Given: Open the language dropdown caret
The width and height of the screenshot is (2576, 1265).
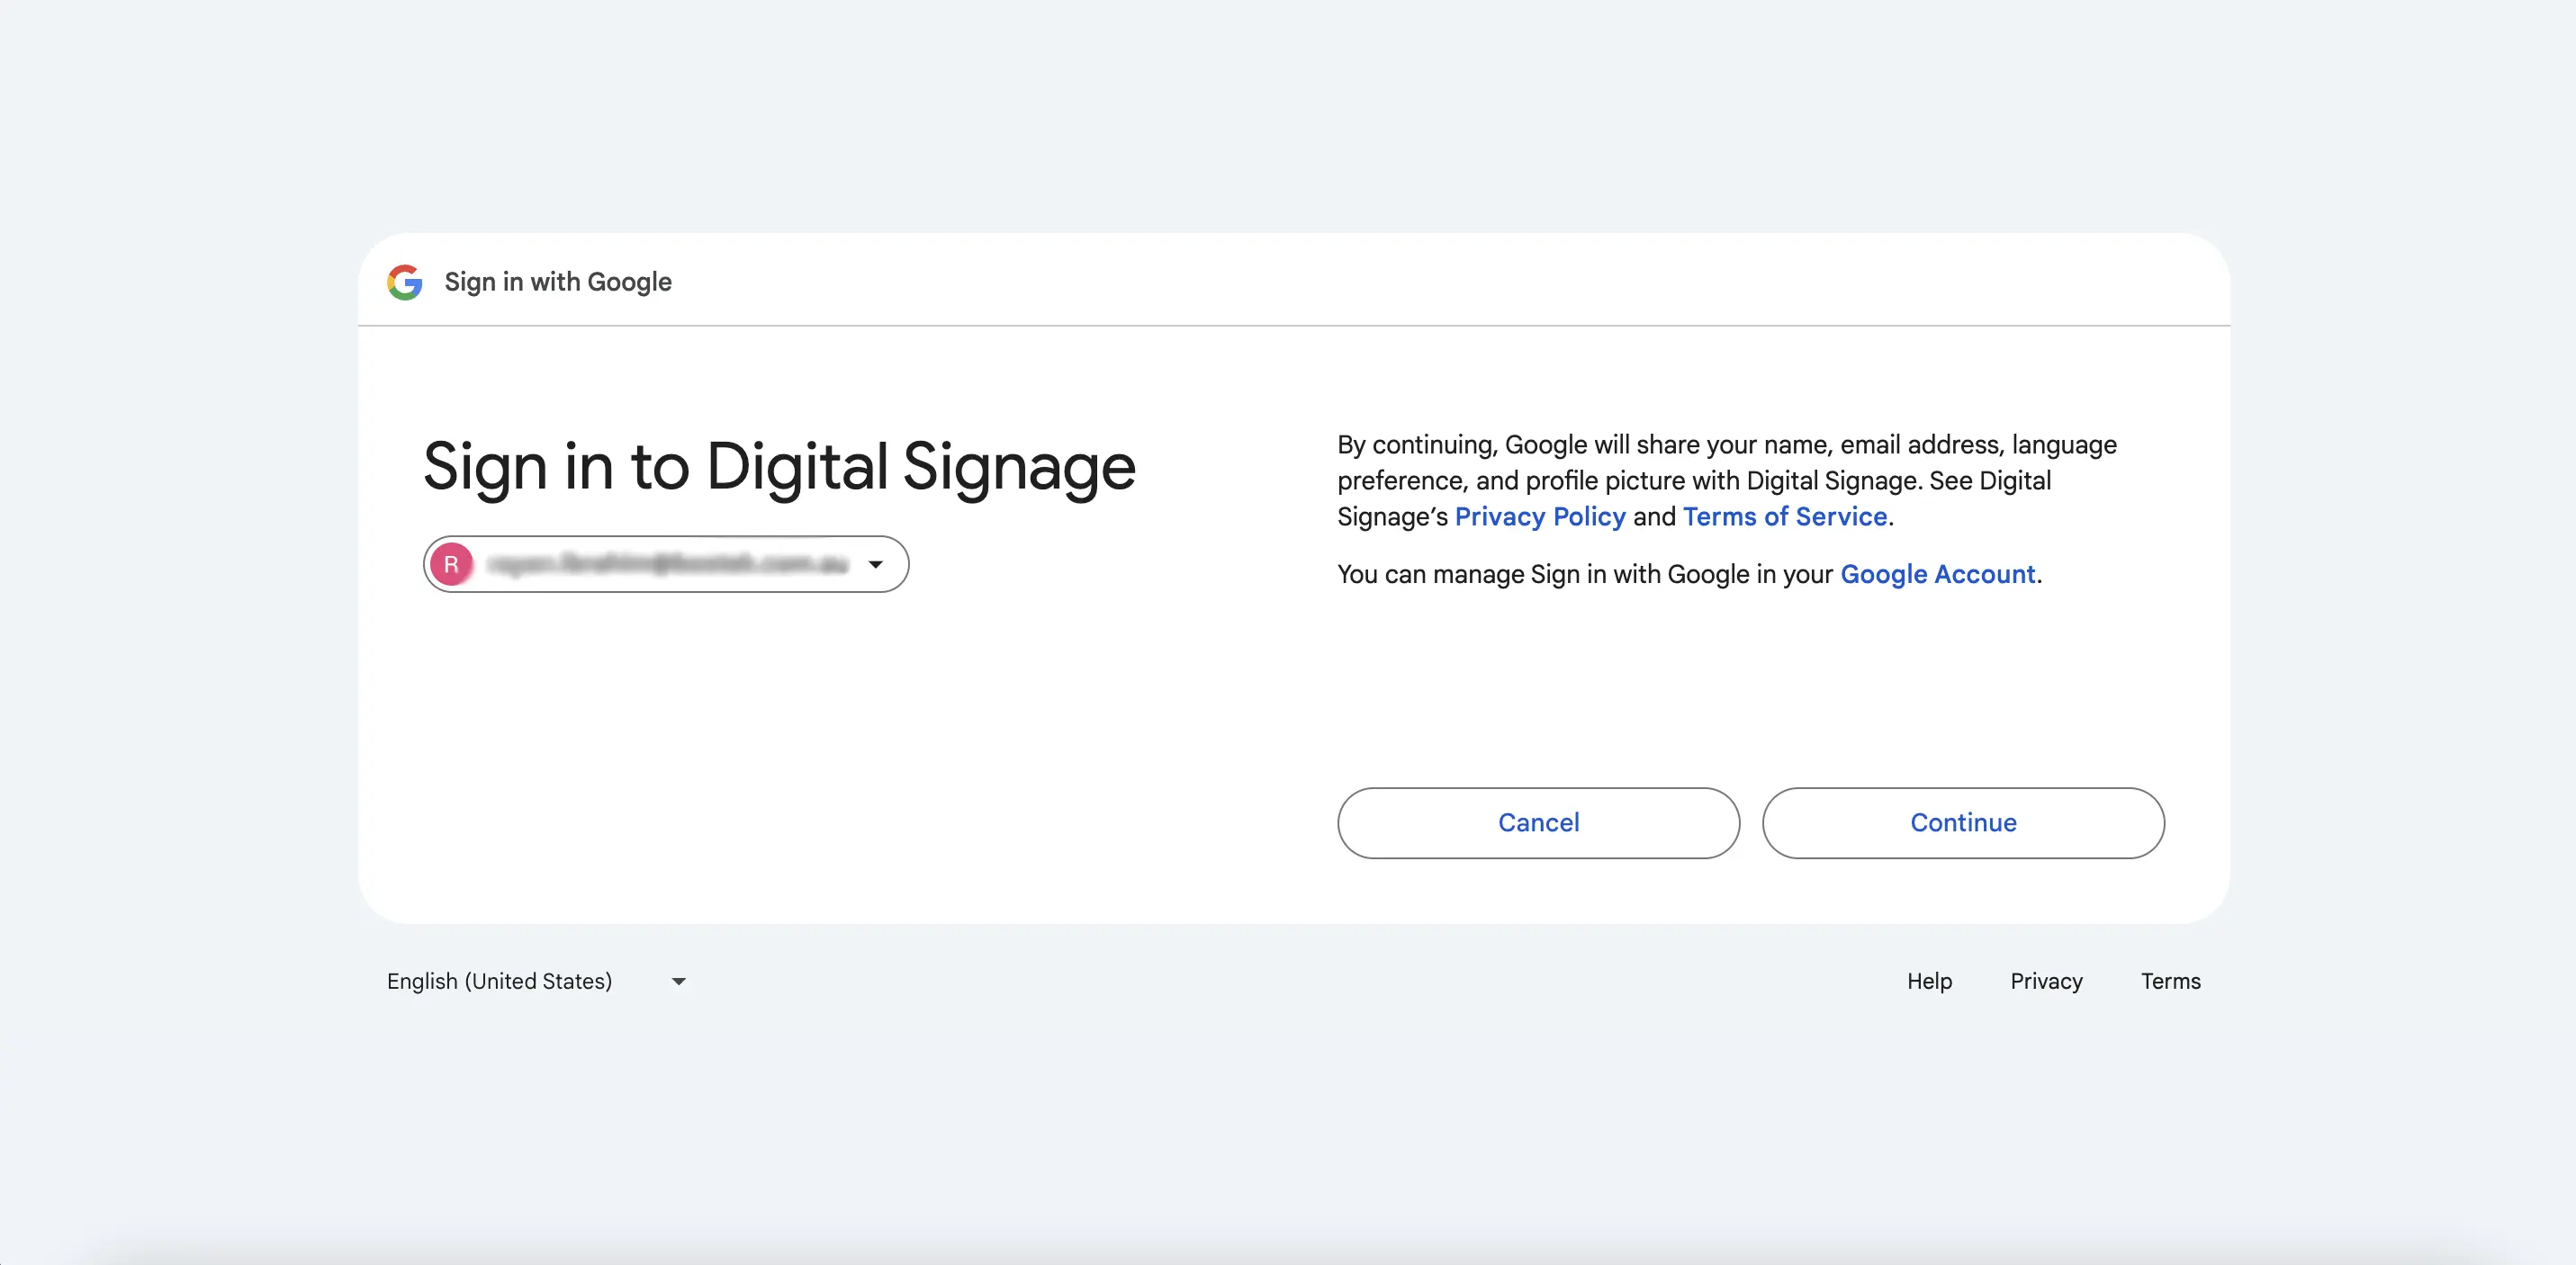Looking at the screenshot, I should [x=677, y=981].
